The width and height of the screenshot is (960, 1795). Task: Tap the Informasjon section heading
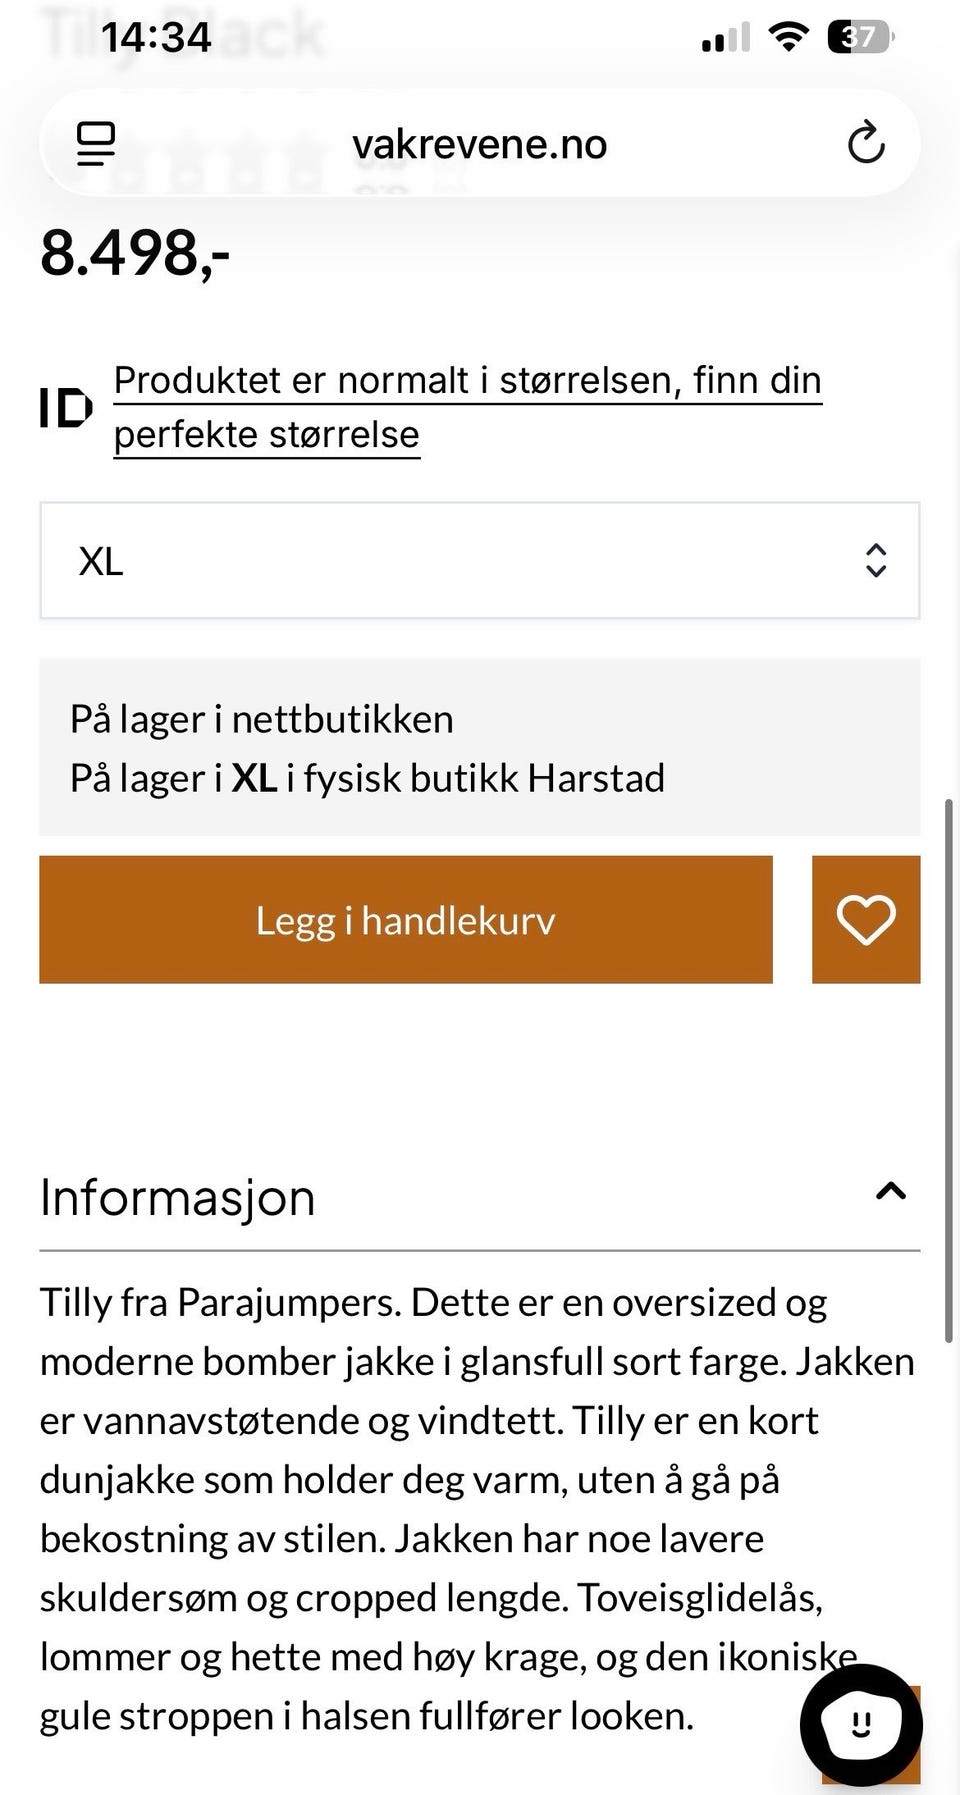tap(178, 1198)
